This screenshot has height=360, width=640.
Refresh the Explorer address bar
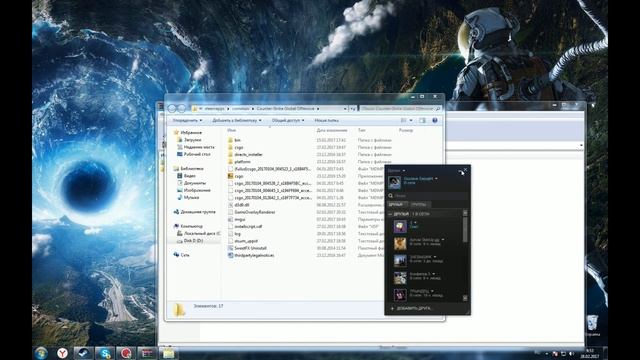tap(352, 109)
